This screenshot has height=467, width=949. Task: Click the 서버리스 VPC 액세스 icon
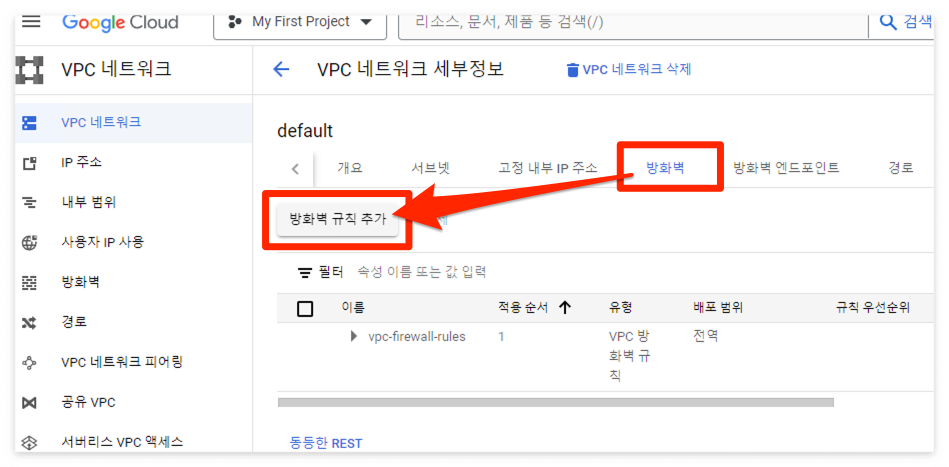coord(29,442)
